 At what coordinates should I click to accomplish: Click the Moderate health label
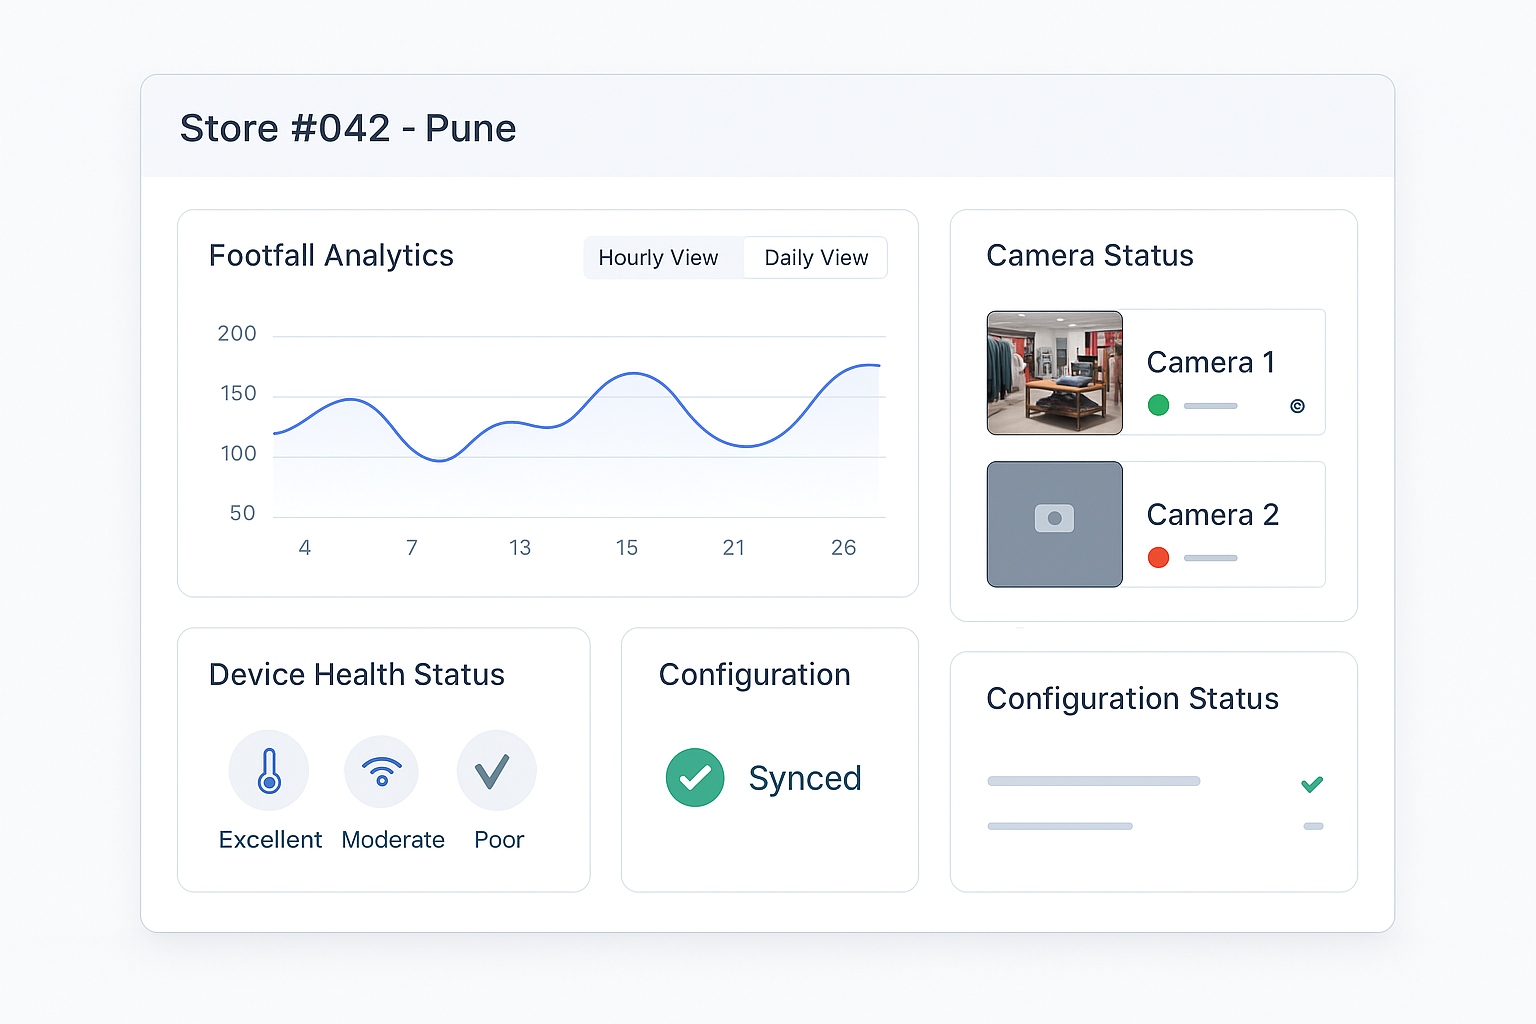(x=393, y=840)
